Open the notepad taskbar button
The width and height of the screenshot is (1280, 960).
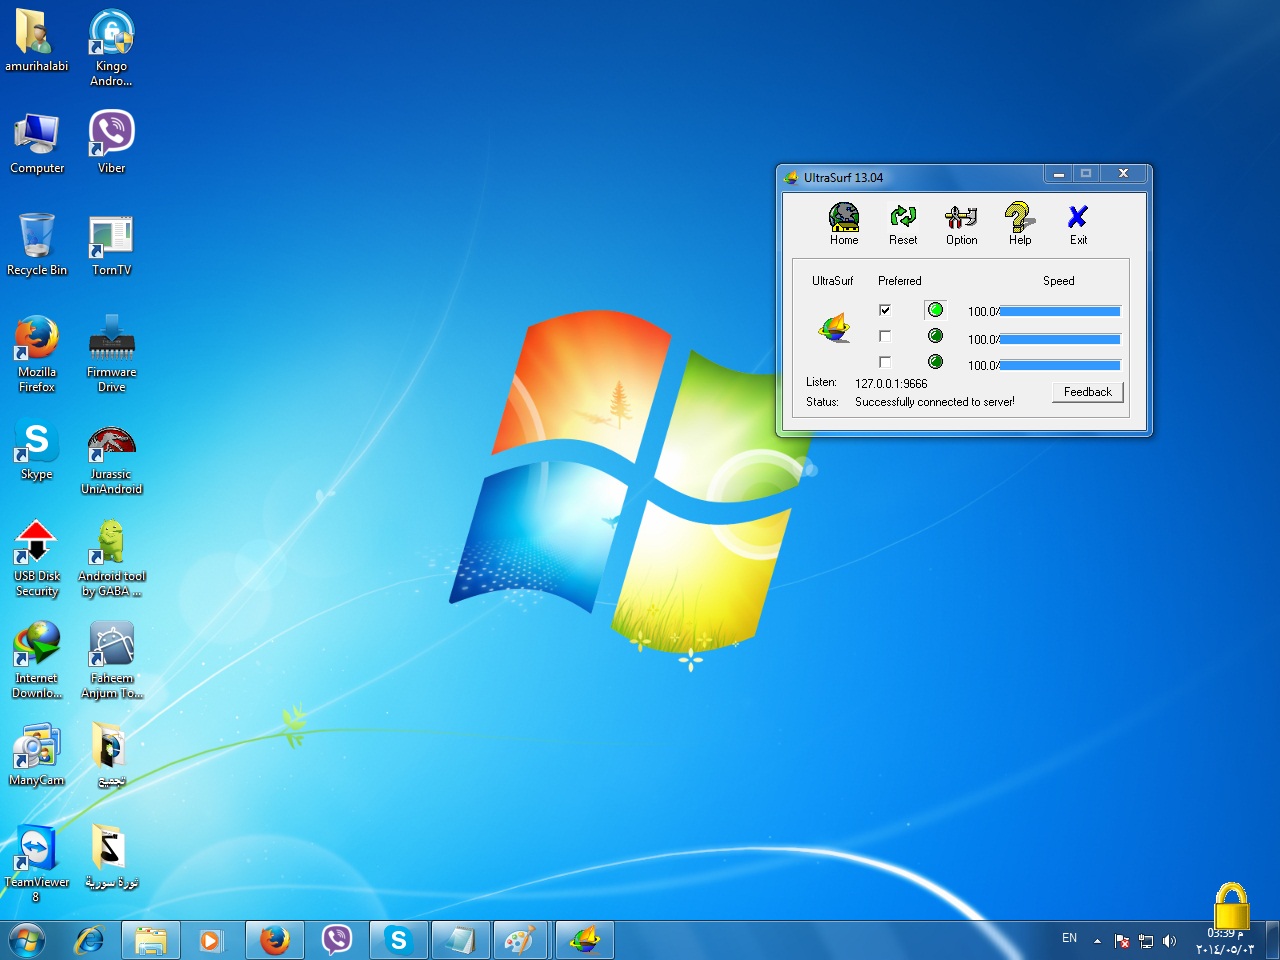461,940
